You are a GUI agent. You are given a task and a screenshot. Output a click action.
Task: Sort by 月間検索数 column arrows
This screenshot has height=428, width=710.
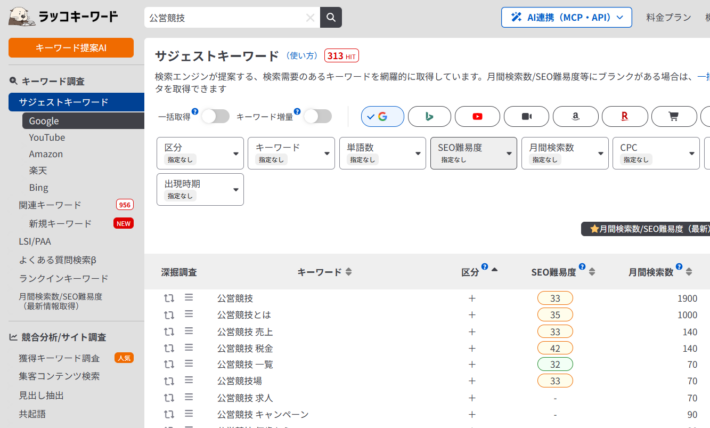click(x=689, y=272)
